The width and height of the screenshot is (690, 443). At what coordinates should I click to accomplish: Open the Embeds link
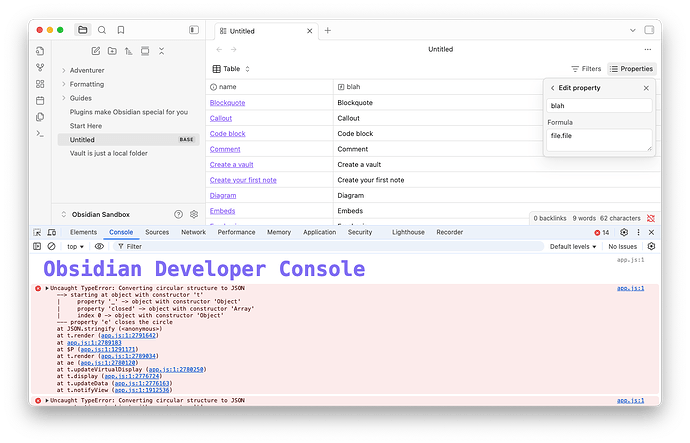click(222, 211)
